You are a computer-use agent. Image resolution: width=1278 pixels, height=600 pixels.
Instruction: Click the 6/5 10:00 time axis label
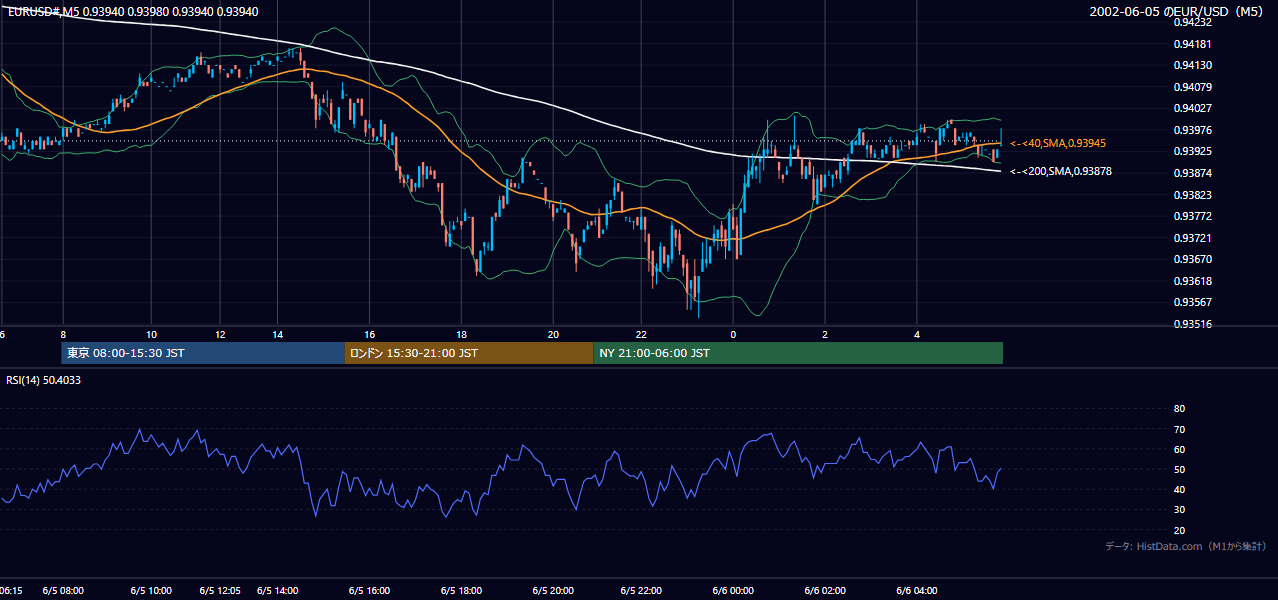[151, 590]
